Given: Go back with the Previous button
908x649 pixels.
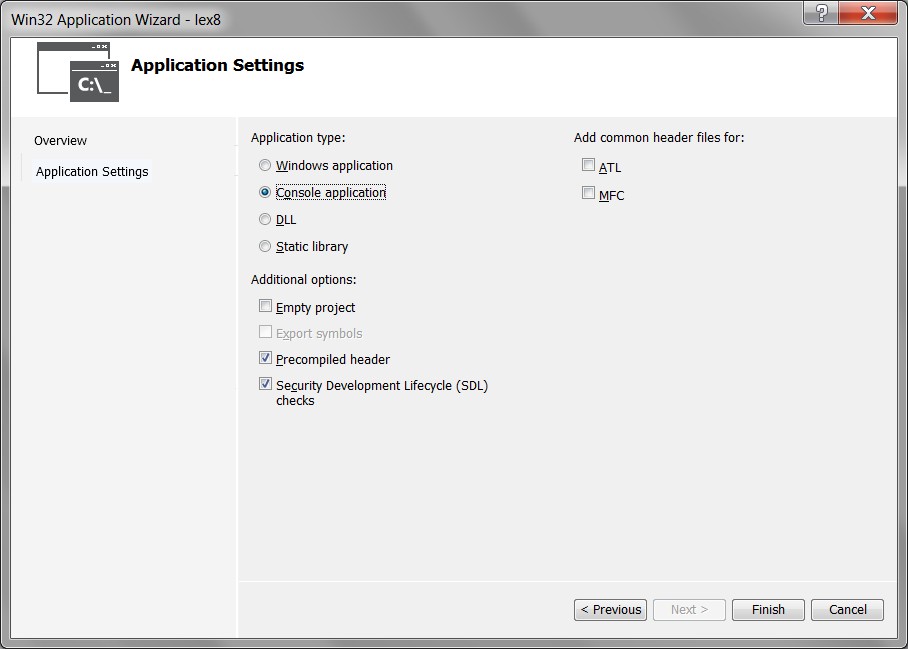Looking at the screenshot, I should 610,610.
